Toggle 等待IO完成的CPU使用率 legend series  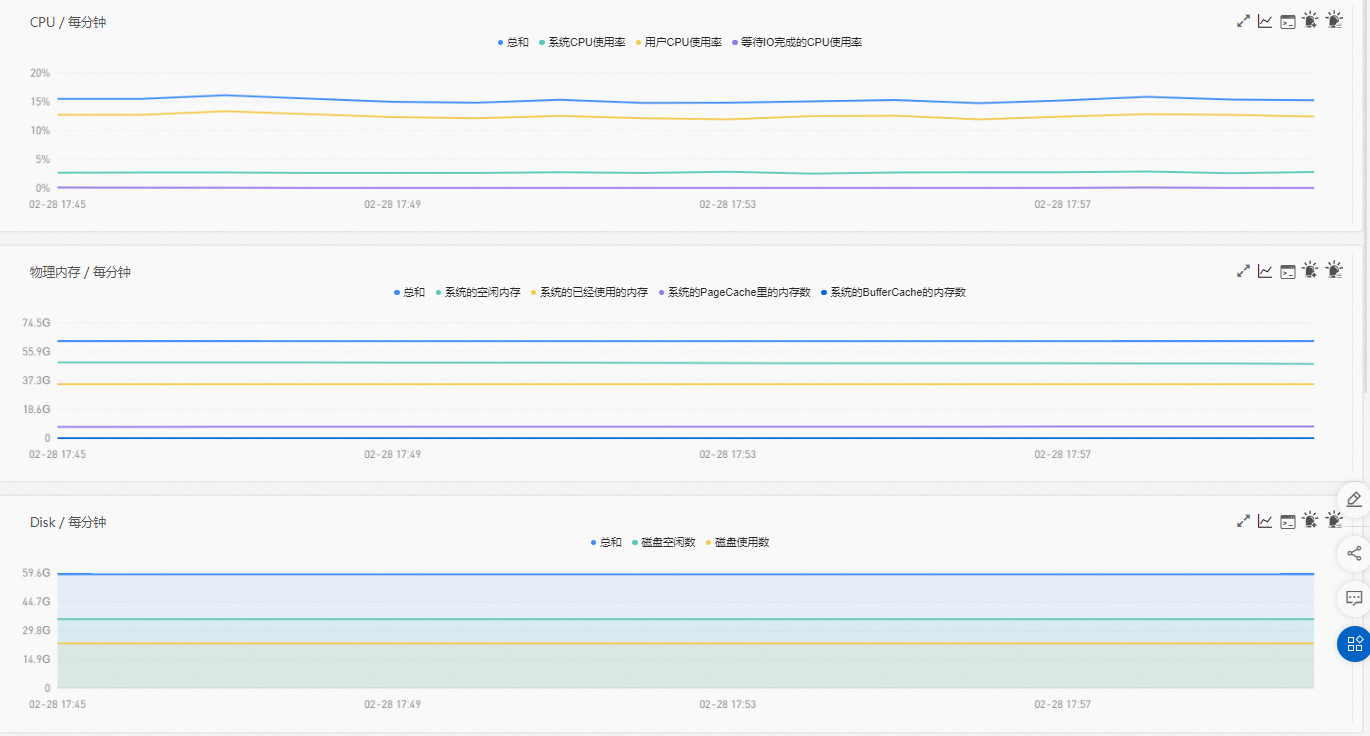pyautogui.click(x=797, y=42)
